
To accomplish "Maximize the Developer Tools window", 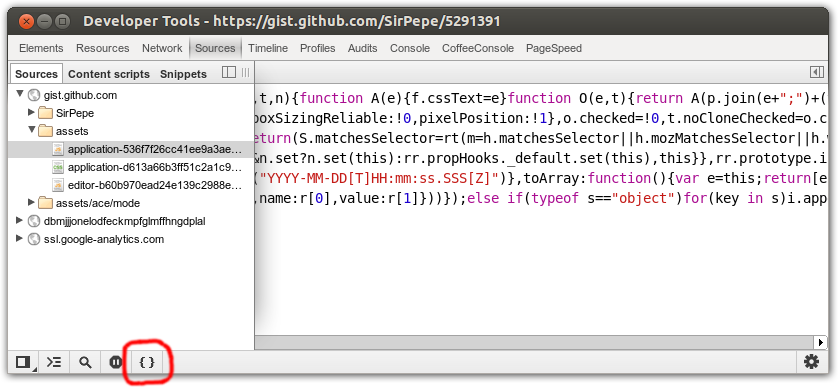I will pyautogui.click(x=62, y=21).
